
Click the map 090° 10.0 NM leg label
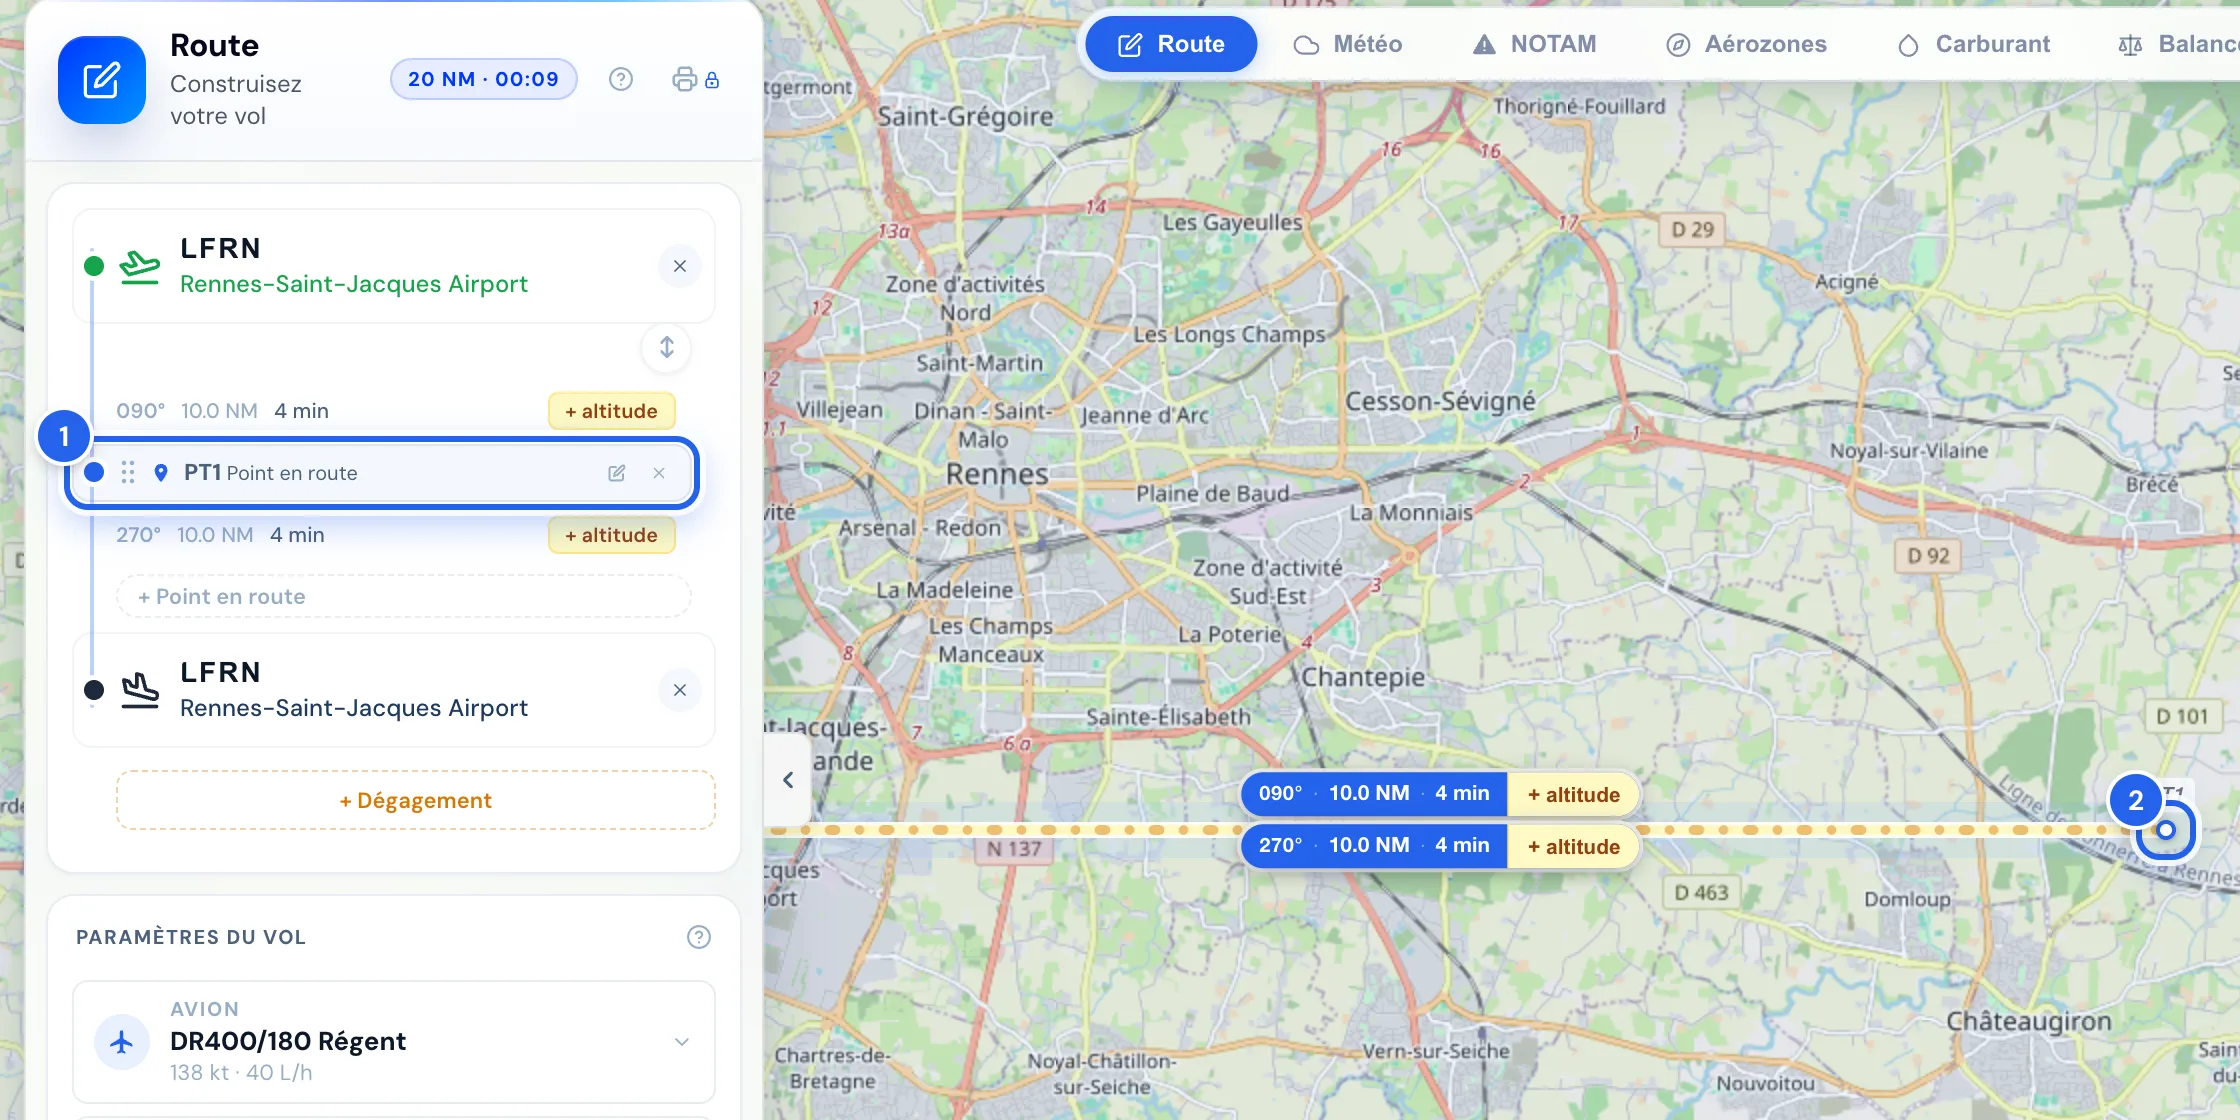coord(1374,794)
